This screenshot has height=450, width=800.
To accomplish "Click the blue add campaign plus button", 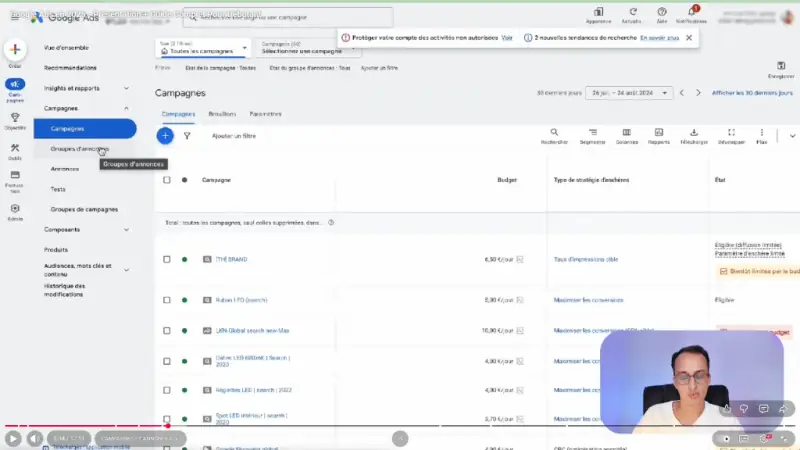I will click(165, 136).
